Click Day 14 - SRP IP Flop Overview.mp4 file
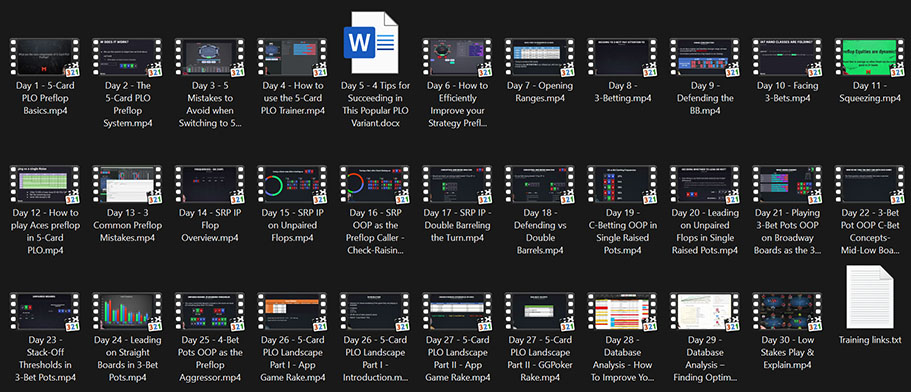This screenshot has width=911, height=392. click(210, 185)
